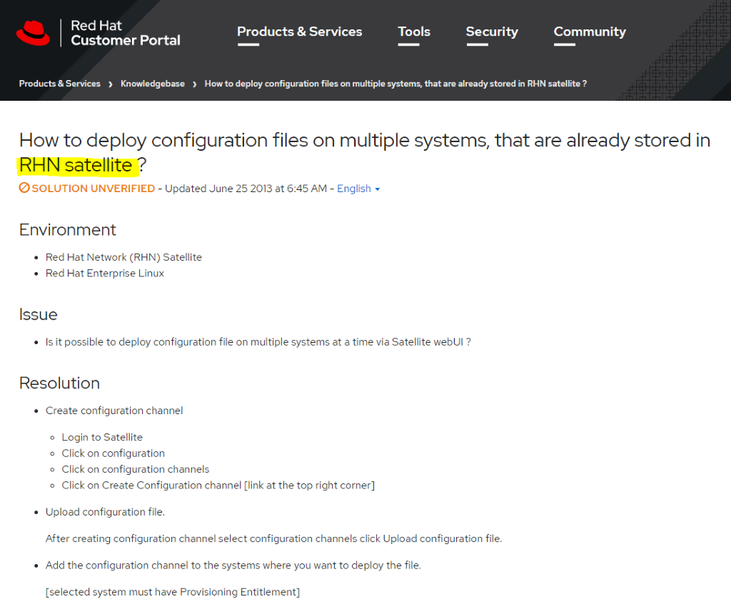The width and height of the screenshot is (731, 607).
Task: Click the 'After creating configuration channel' sentence
Action: (274, 538)
